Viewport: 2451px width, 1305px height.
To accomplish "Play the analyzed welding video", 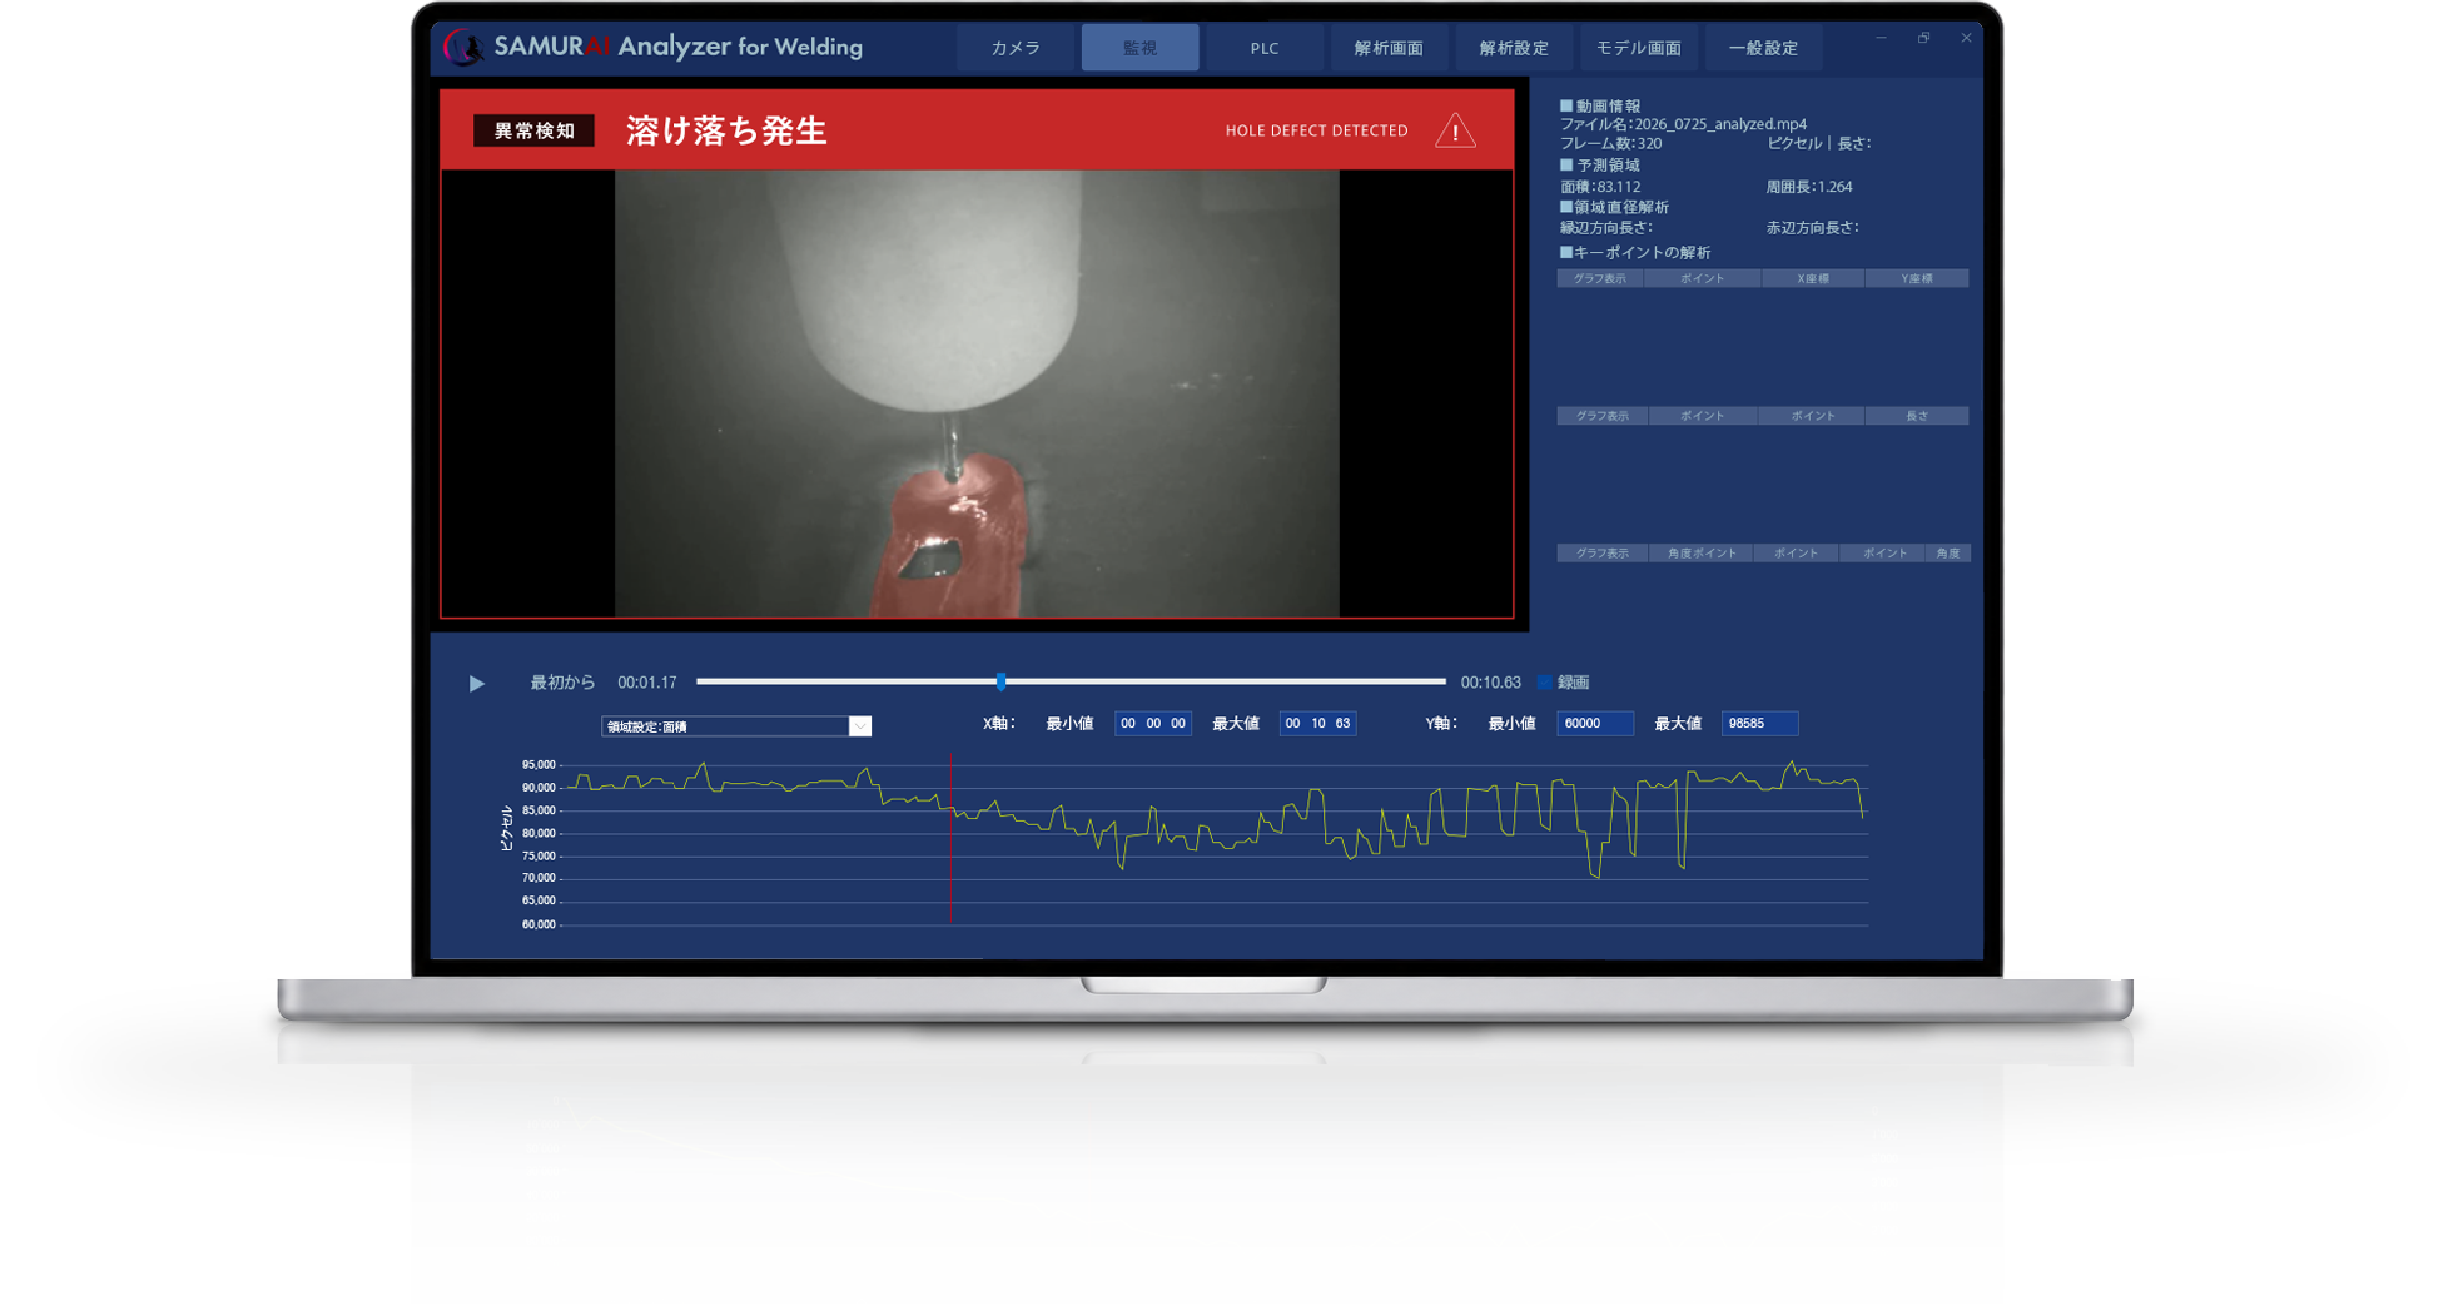I will point(476,683).
